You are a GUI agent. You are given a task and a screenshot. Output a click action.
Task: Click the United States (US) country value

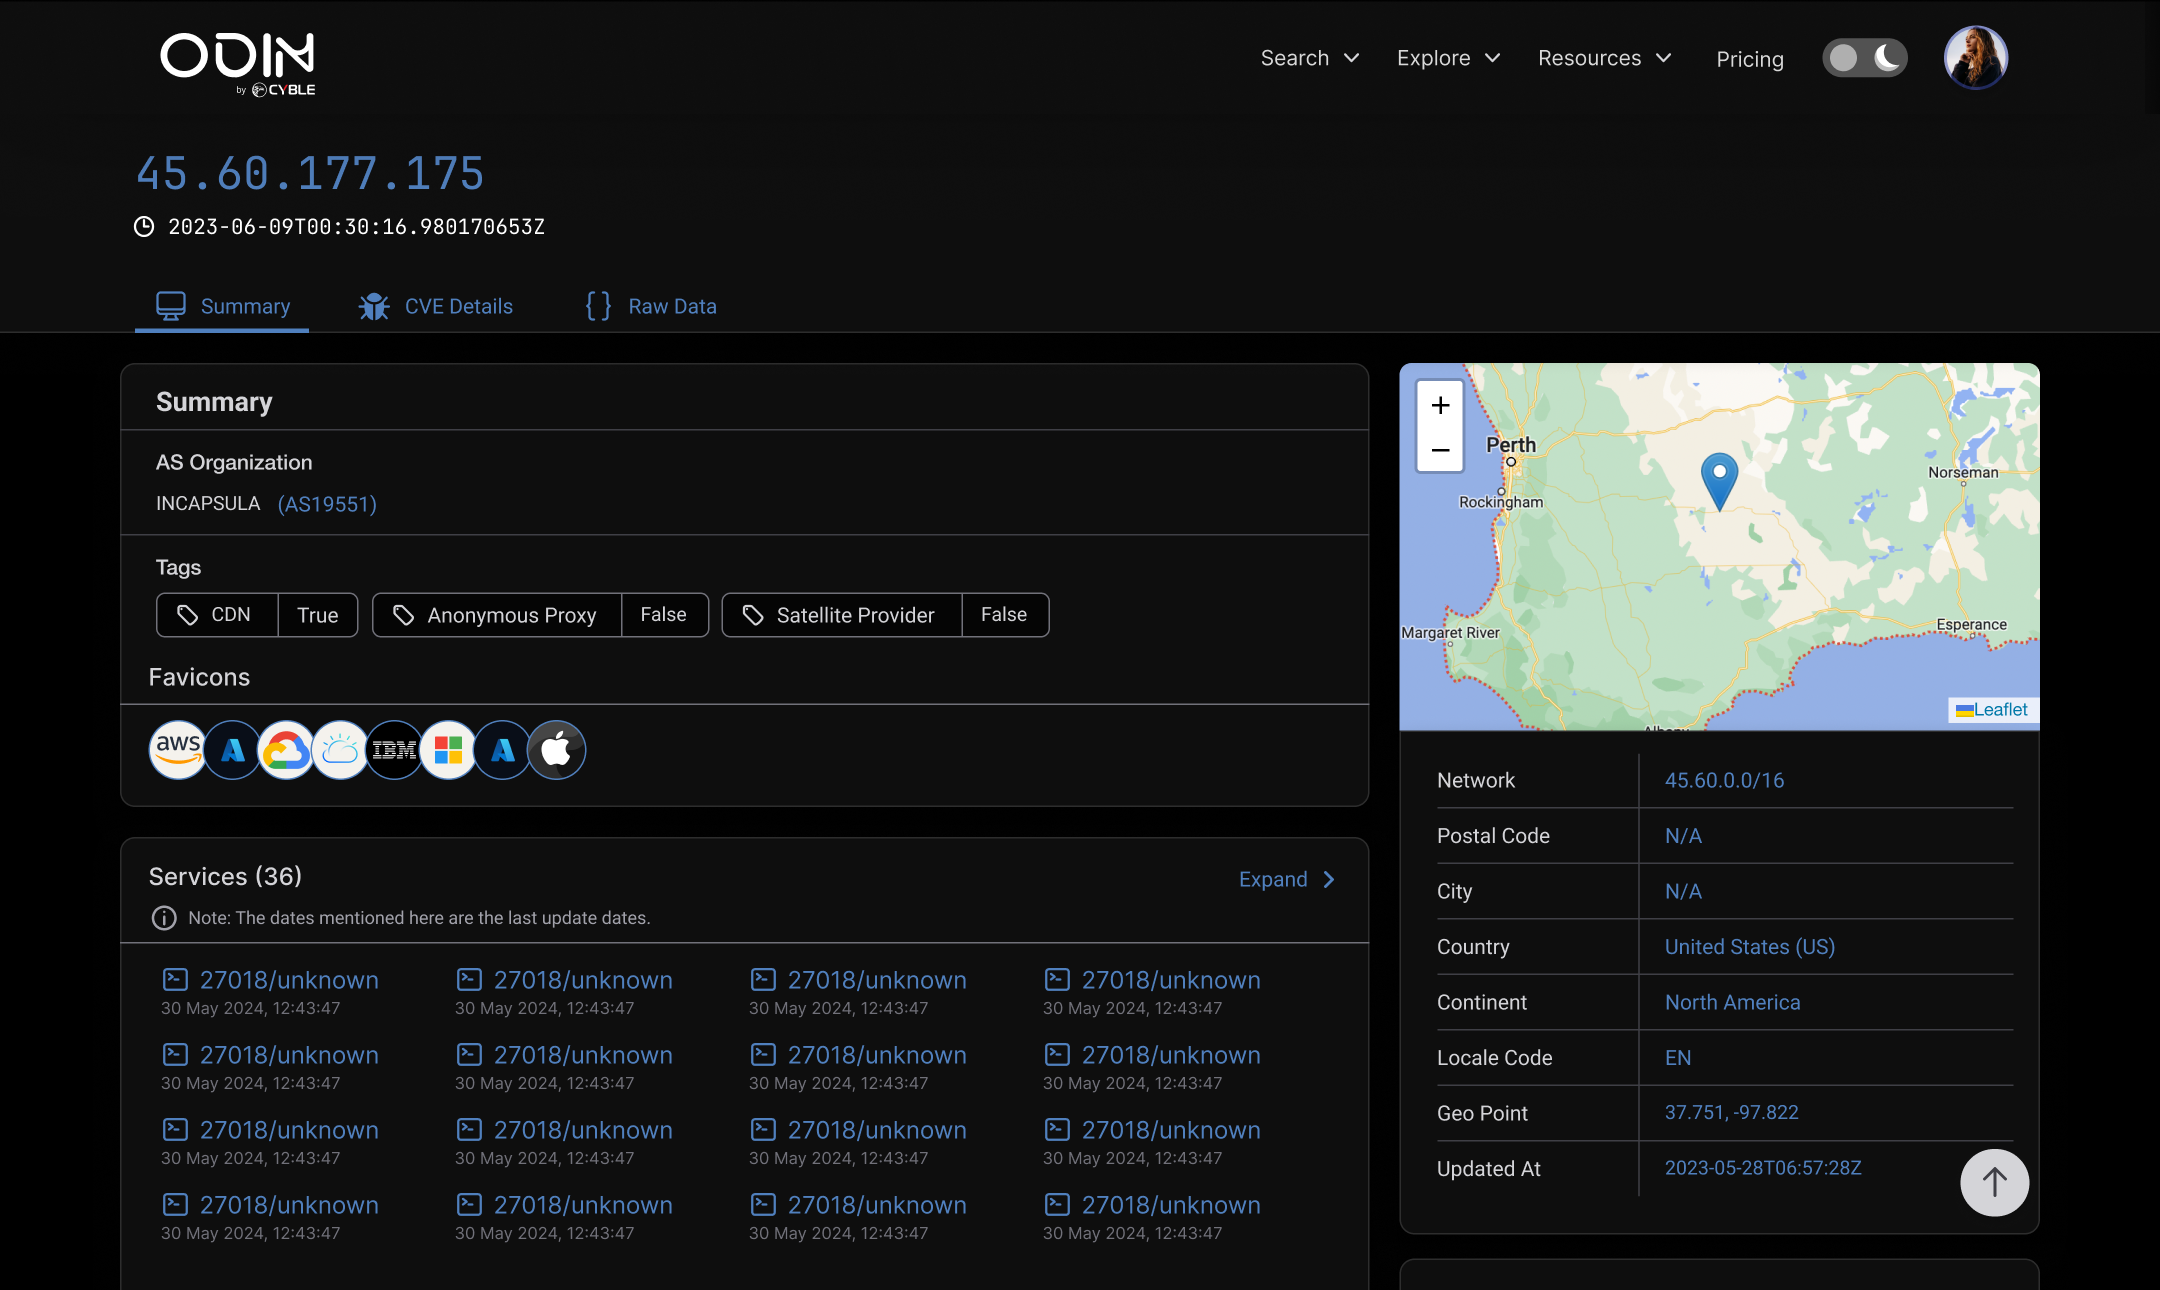tap(1749, 946)
